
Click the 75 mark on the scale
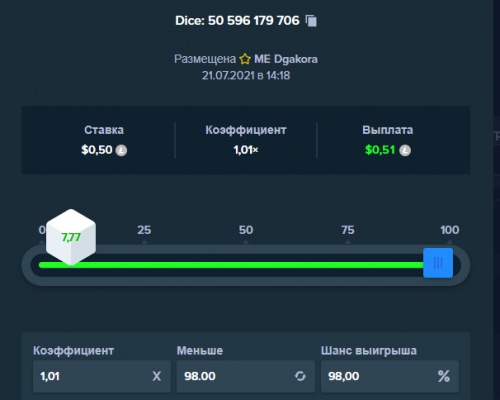pyautogui.click(x=348, y=230)
